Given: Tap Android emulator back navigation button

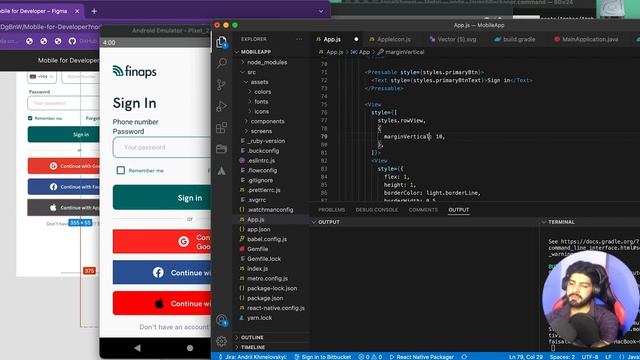Looking at the screenshot, I should [137, 348].
